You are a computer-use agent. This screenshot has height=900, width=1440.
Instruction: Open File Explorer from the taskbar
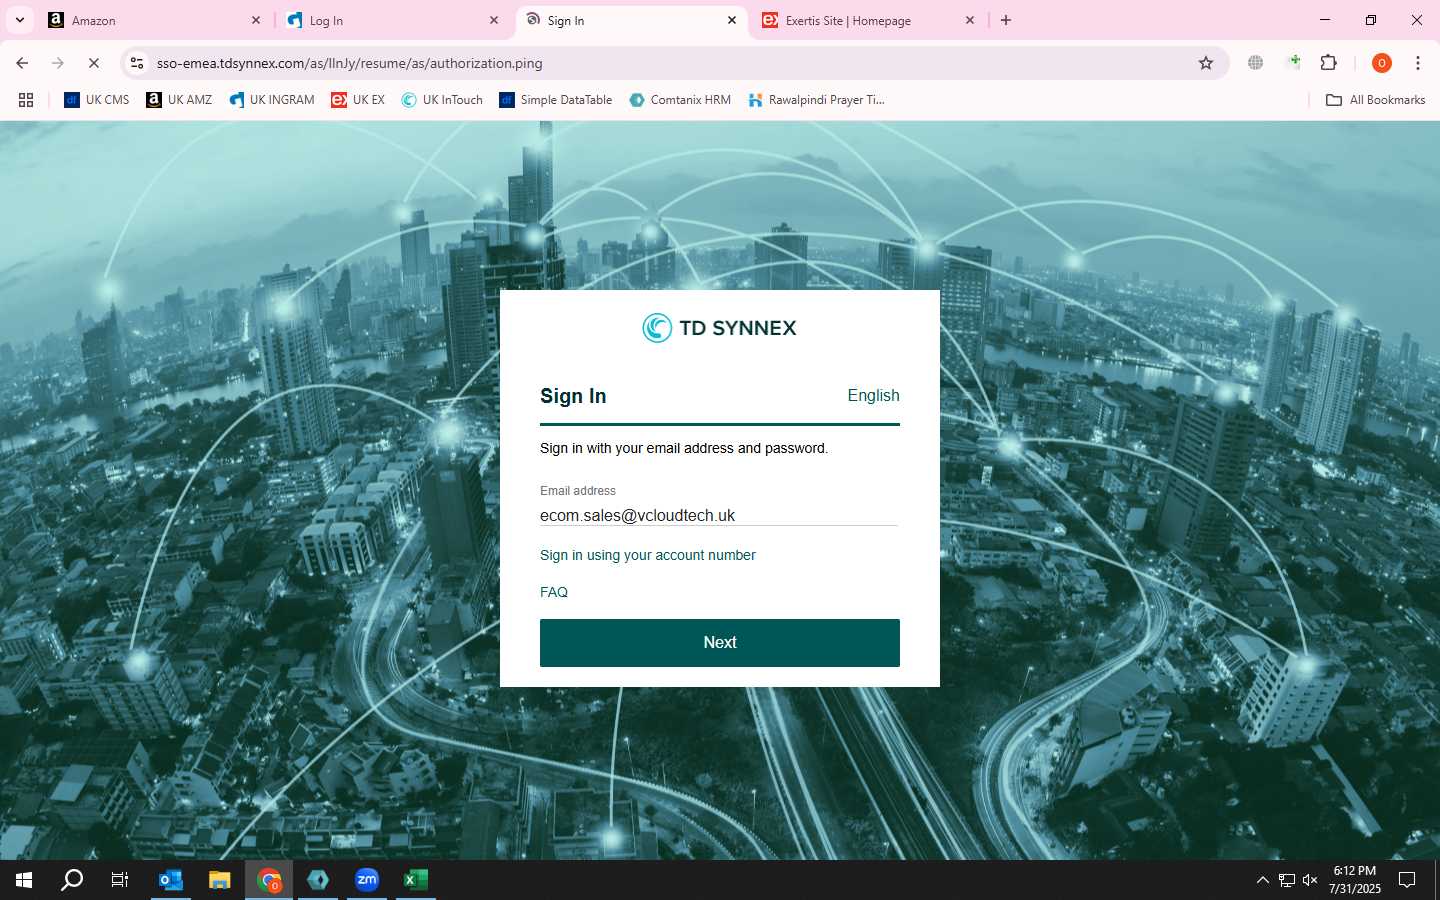[x=220, y=880]
